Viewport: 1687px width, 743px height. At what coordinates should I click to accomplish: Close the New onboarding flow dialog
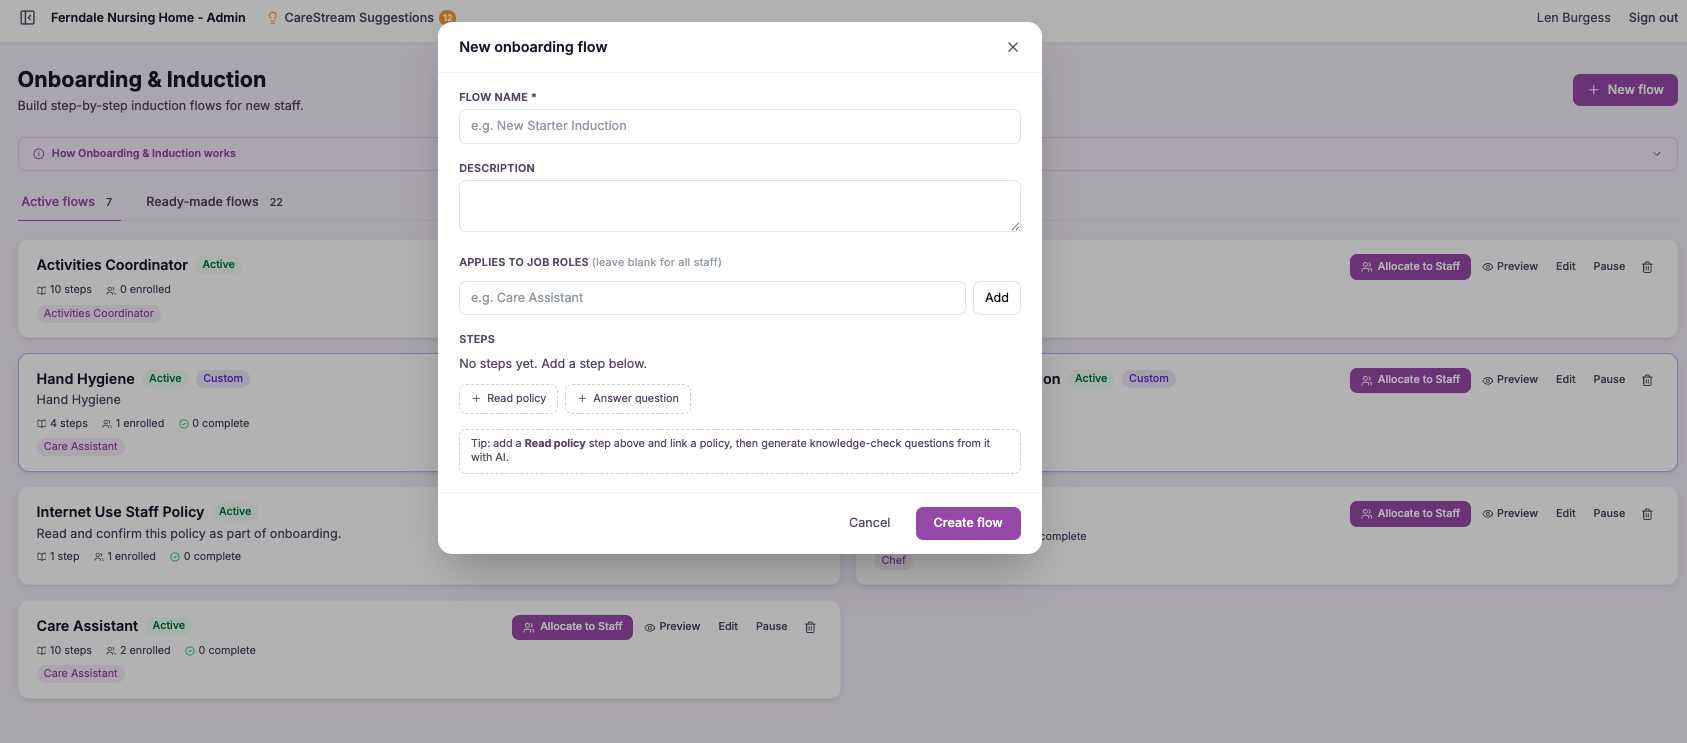pos(1013,47)
